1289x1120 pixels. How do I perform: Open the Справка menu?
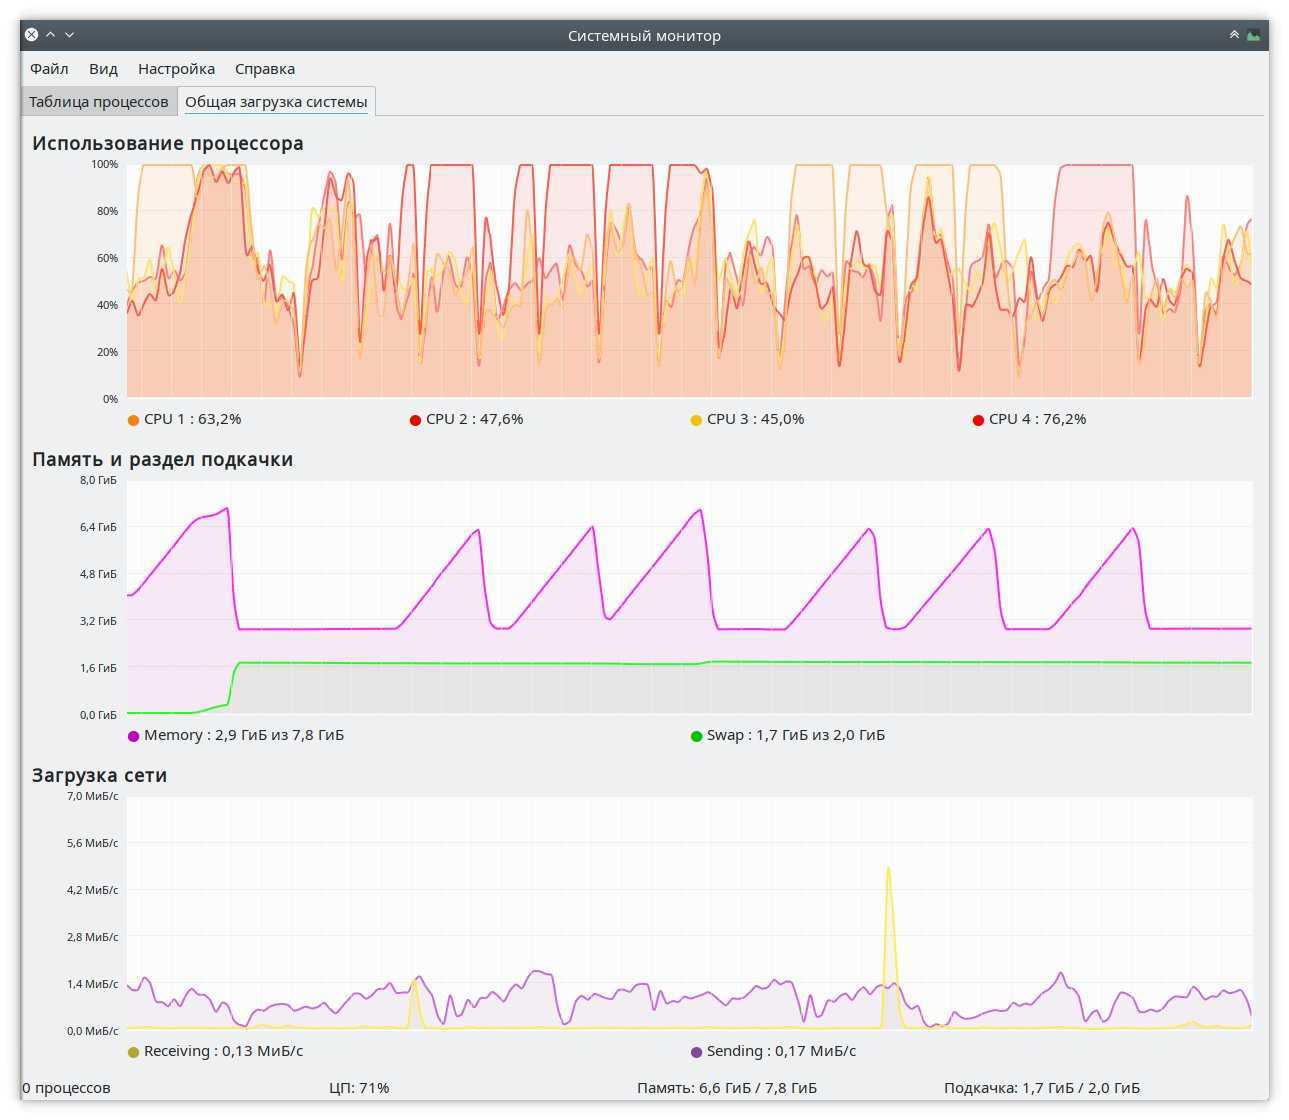[x=264, y=69]
